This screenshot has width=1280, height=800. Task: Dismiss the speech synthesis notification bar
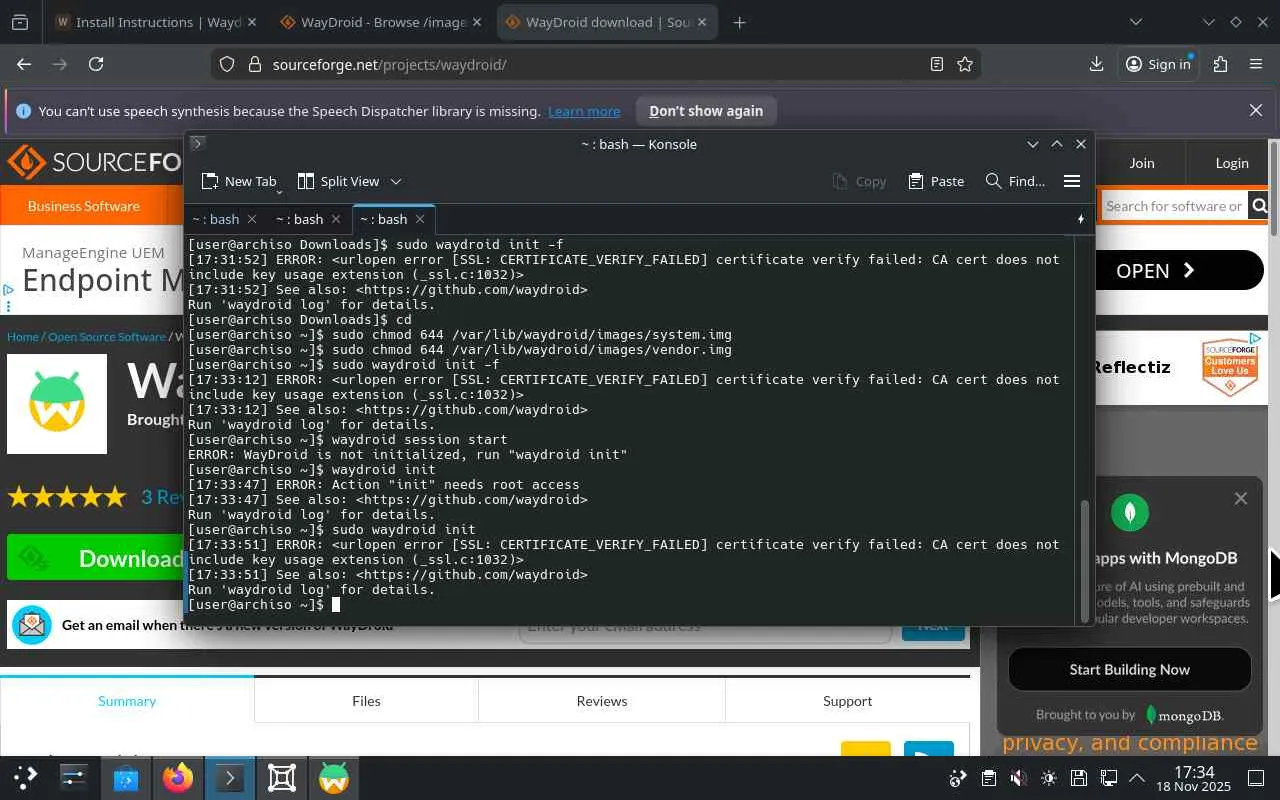pos(1256,111)
